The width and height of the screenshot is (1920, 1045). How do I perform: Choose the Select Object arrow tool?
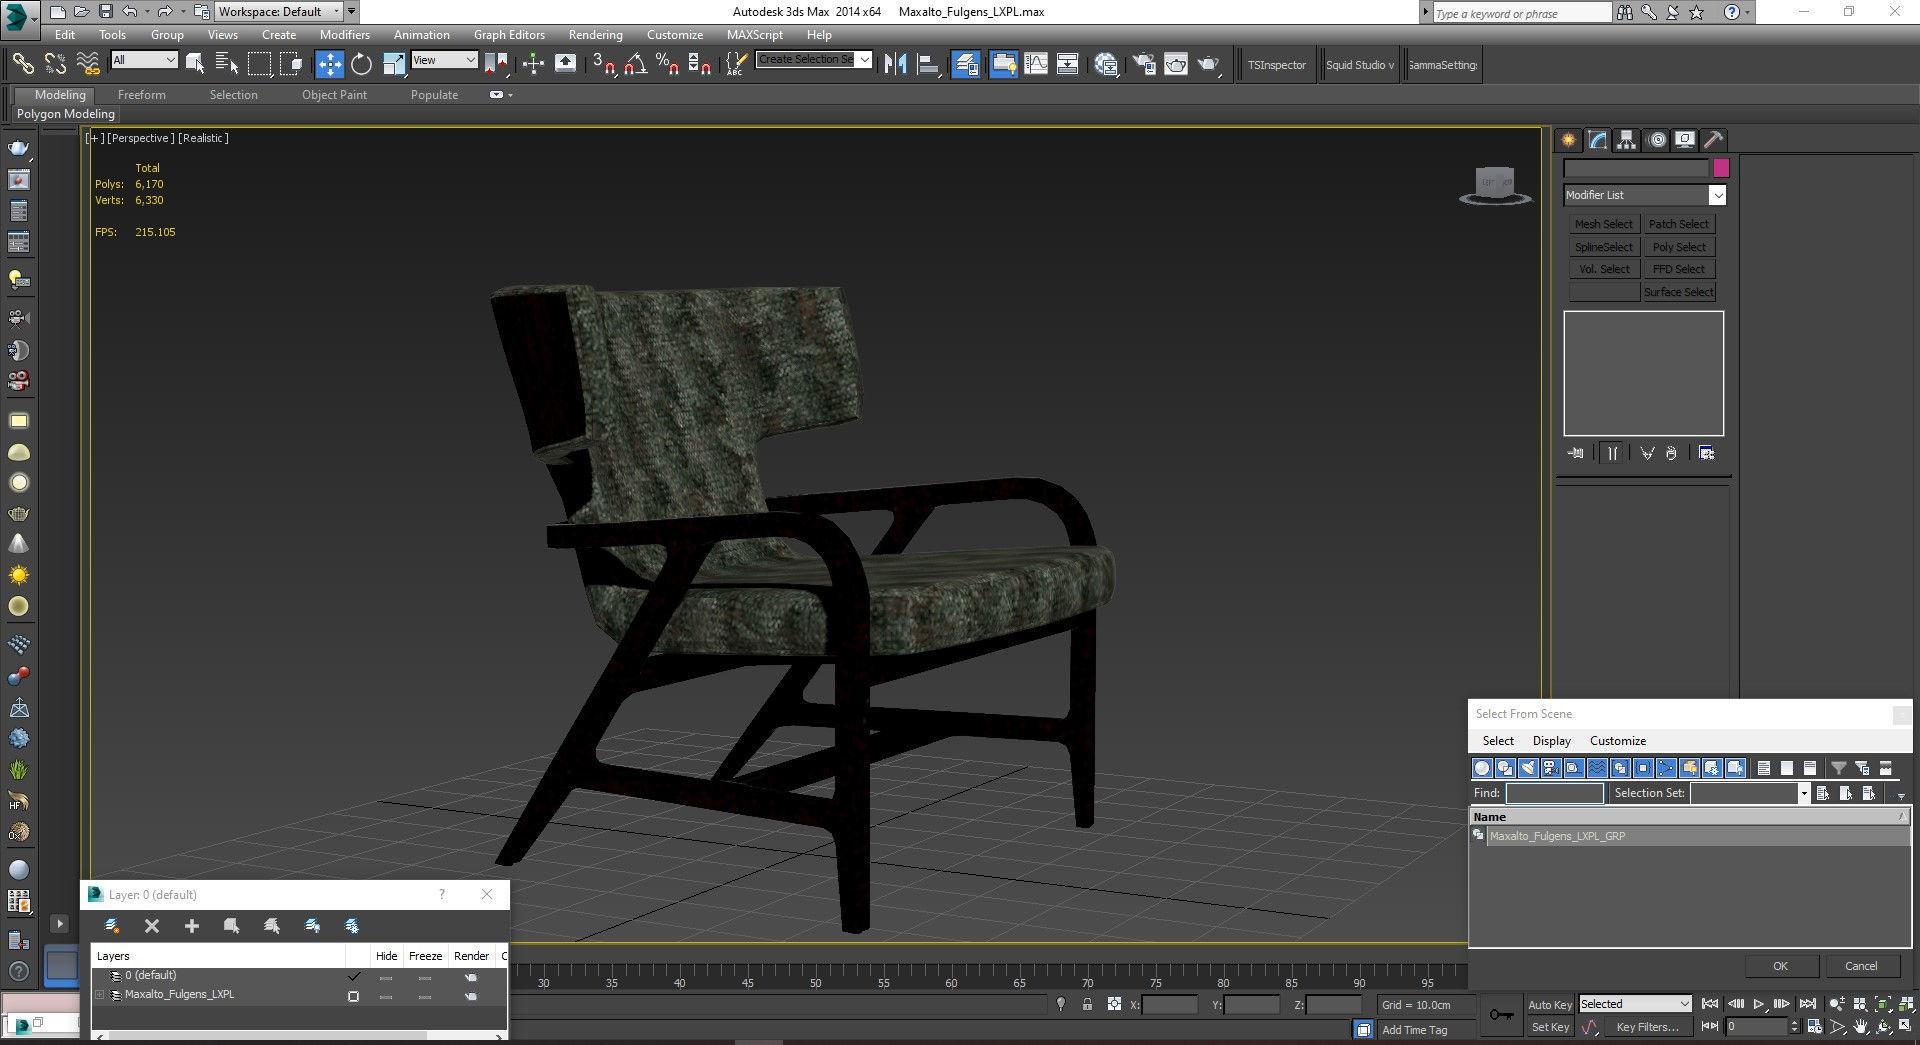(195, 64)
